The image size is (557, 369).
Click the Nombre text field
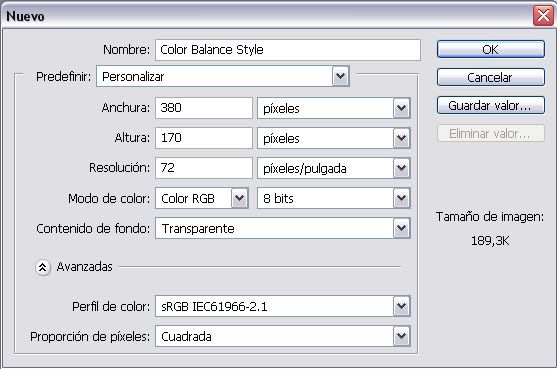click(288, 50)
